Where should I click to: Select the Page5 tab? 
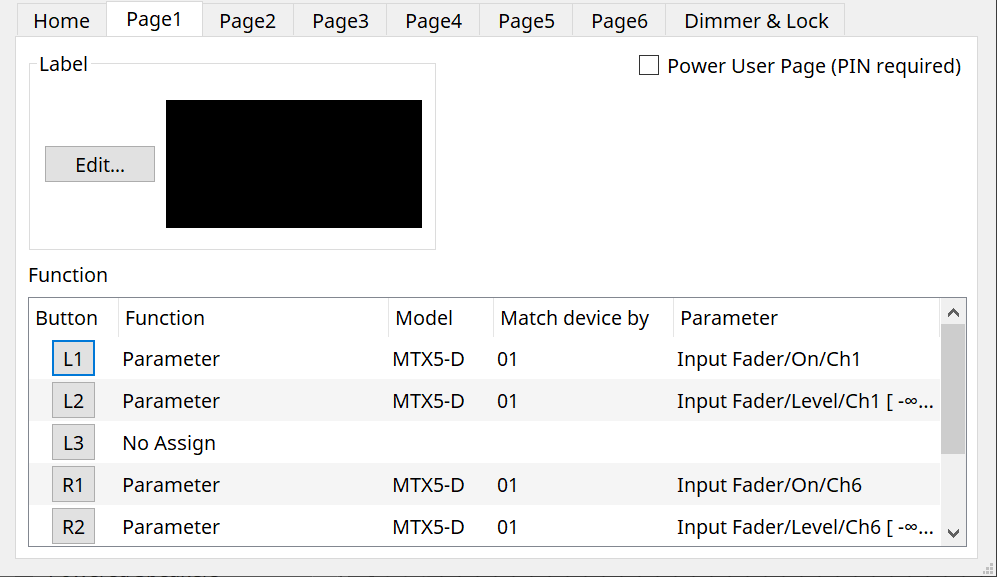point(525,20)
